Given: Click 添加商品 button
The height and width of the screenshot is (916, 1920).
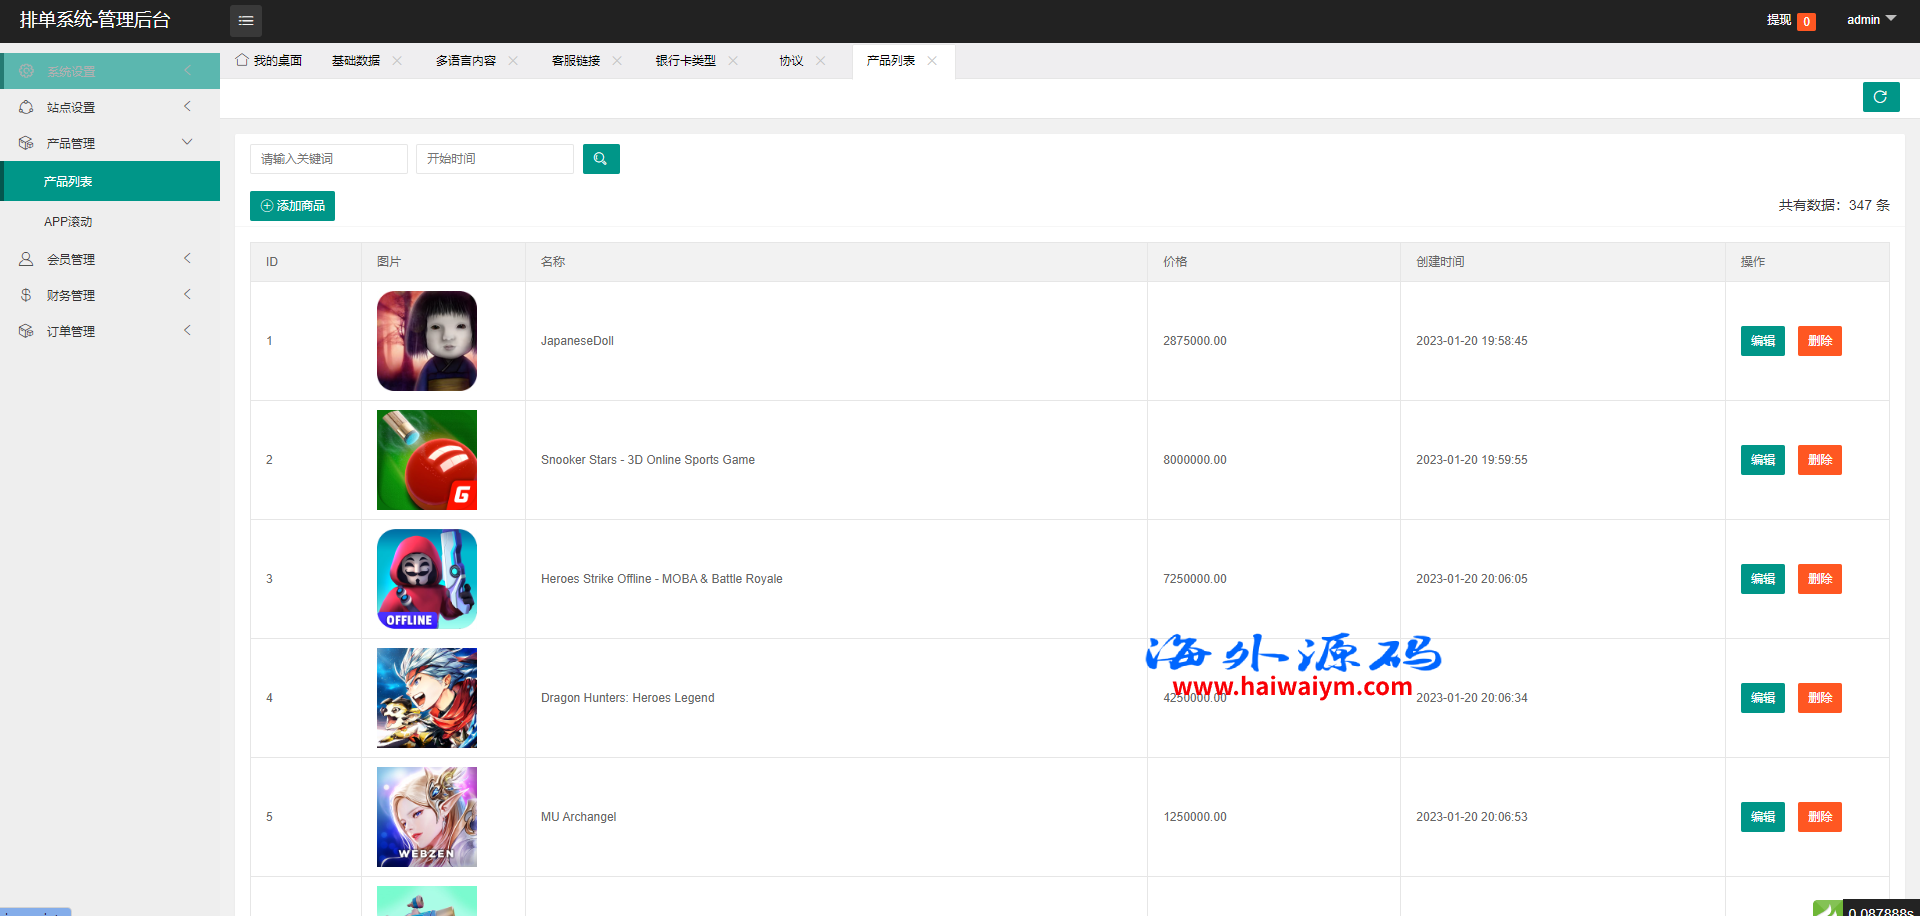Looking at the screenshot, I should 292,206.
